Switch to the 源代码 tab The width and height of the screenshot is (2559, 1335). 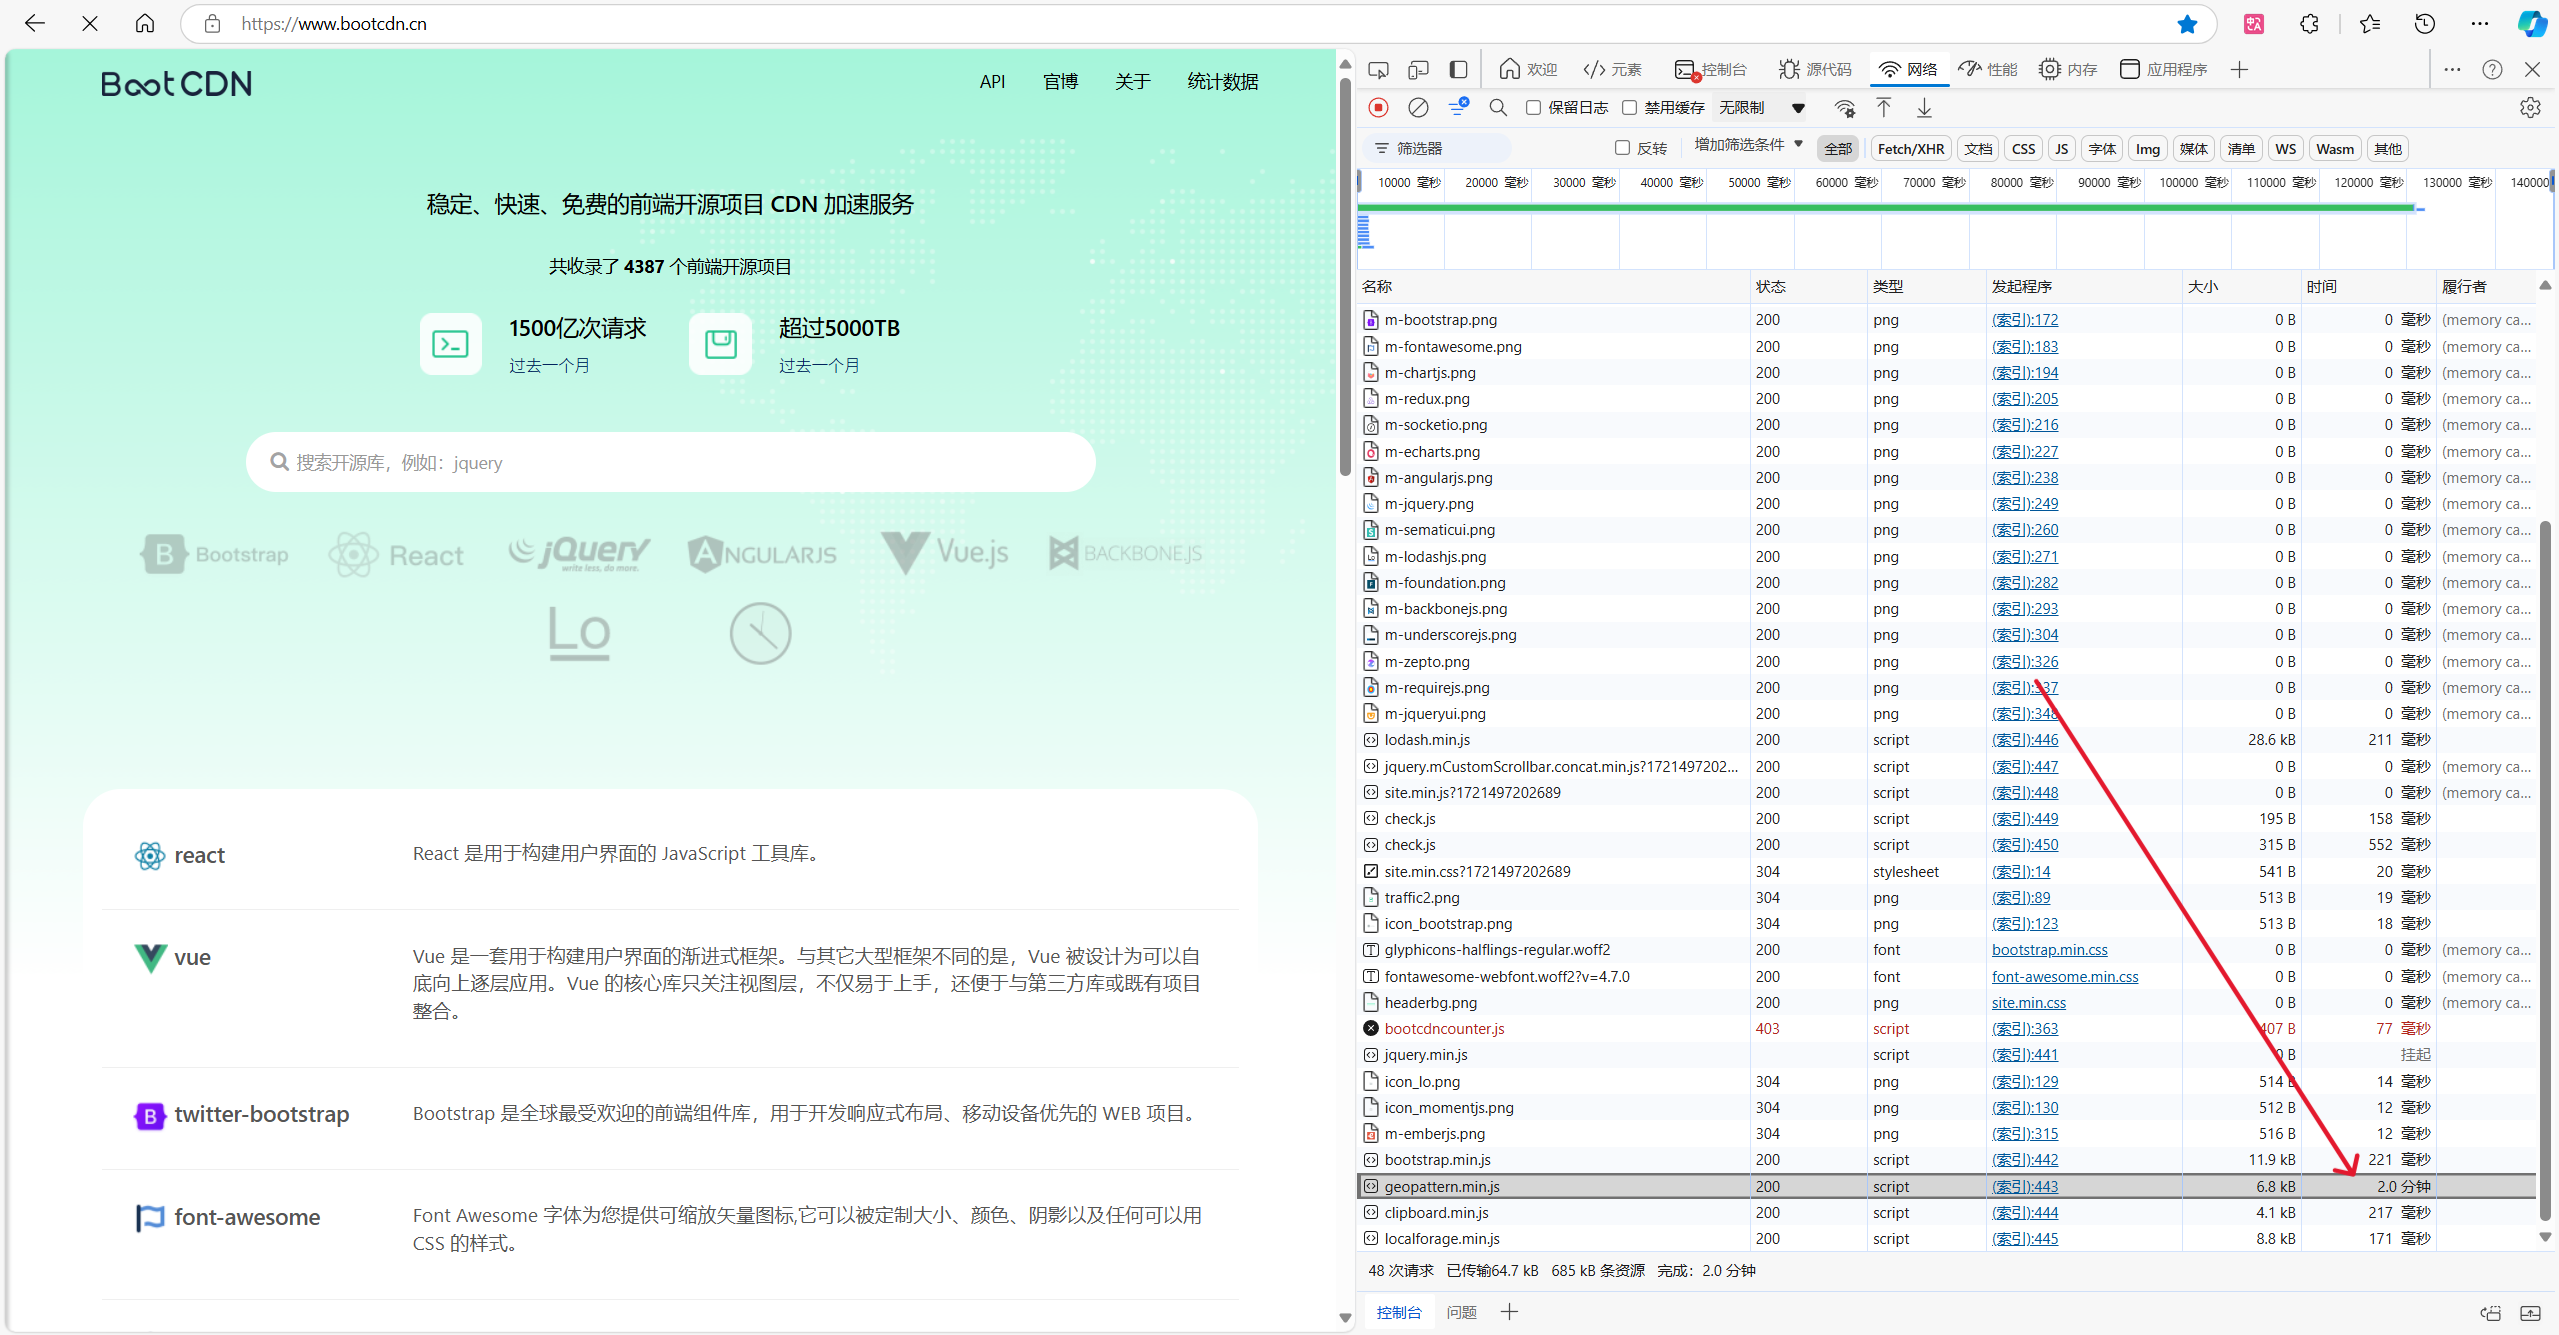tap(1815, 69)
